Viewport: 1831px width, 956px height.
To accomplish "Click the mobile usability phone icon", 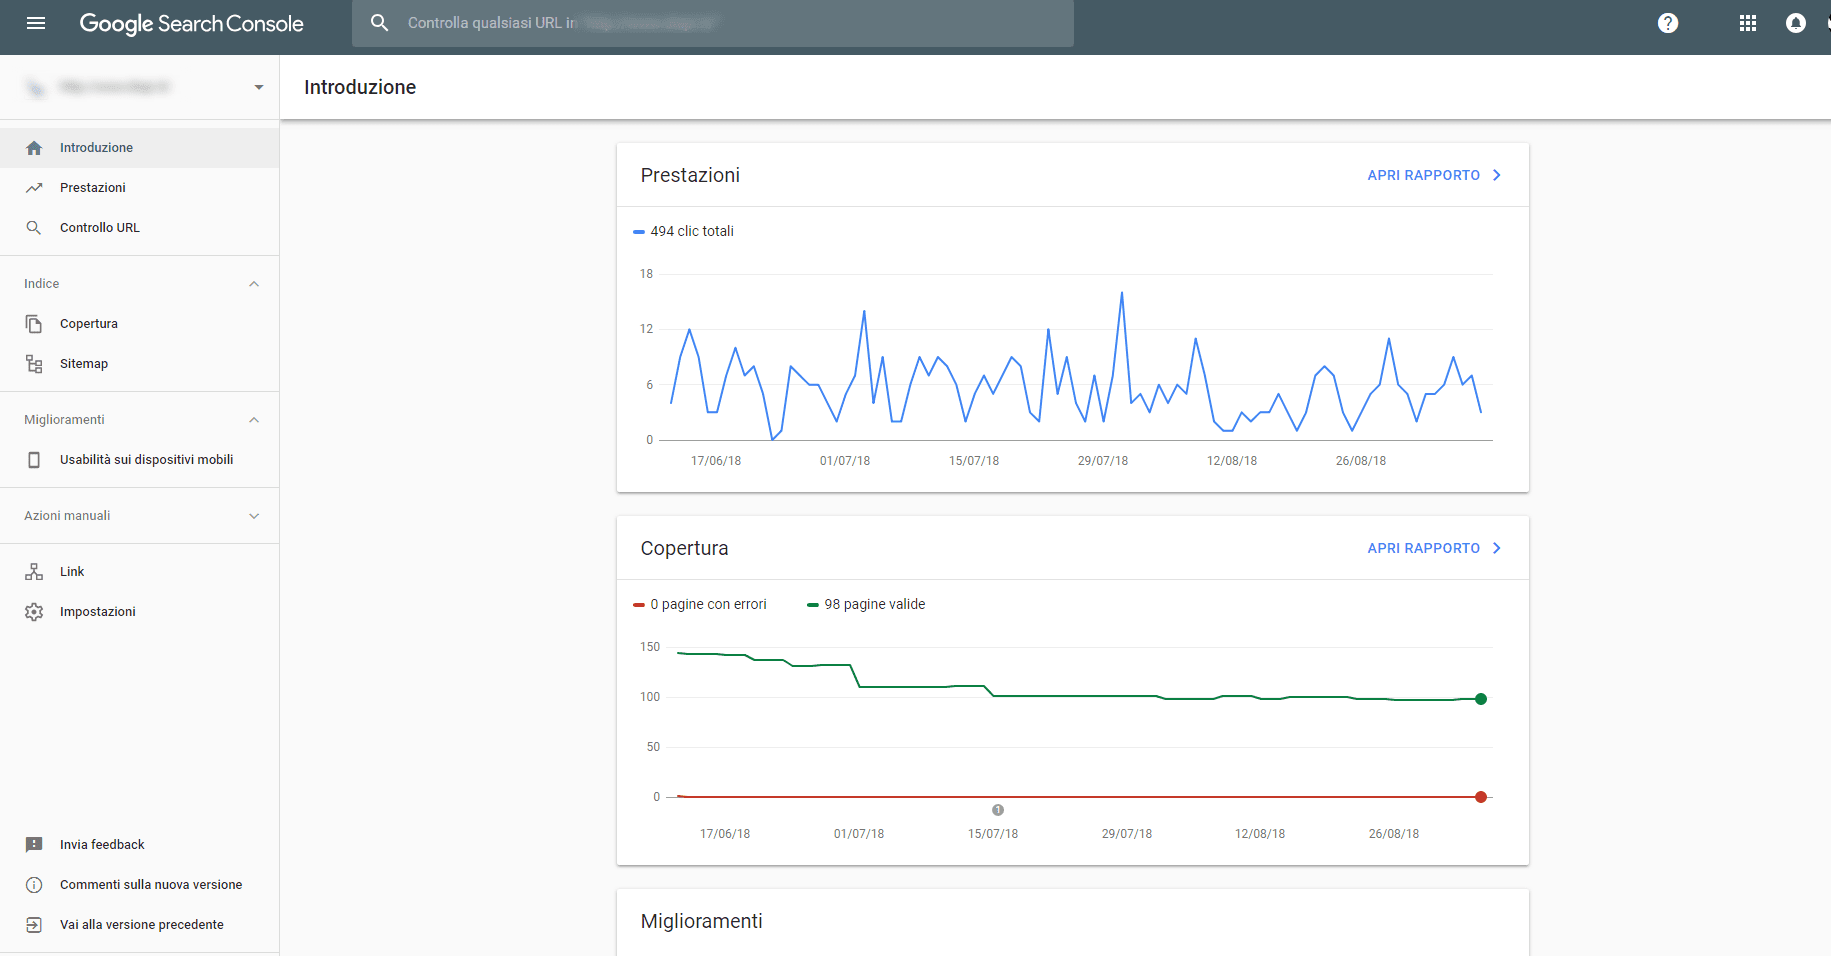I will [34, 460].
